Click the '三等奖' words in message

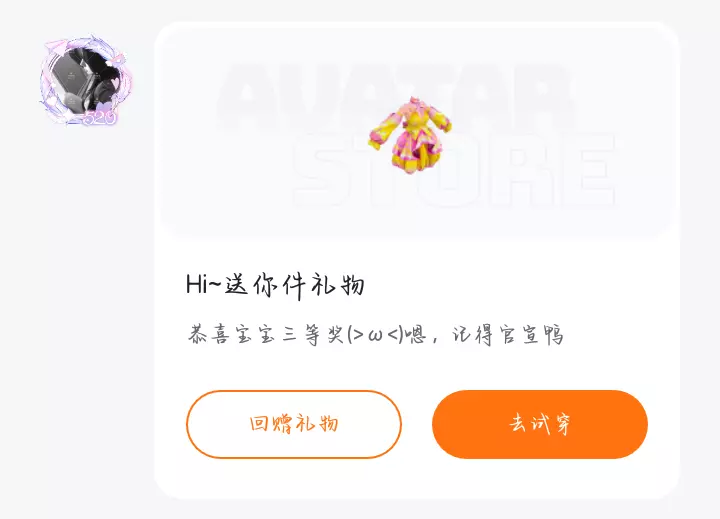pos(314,334)
